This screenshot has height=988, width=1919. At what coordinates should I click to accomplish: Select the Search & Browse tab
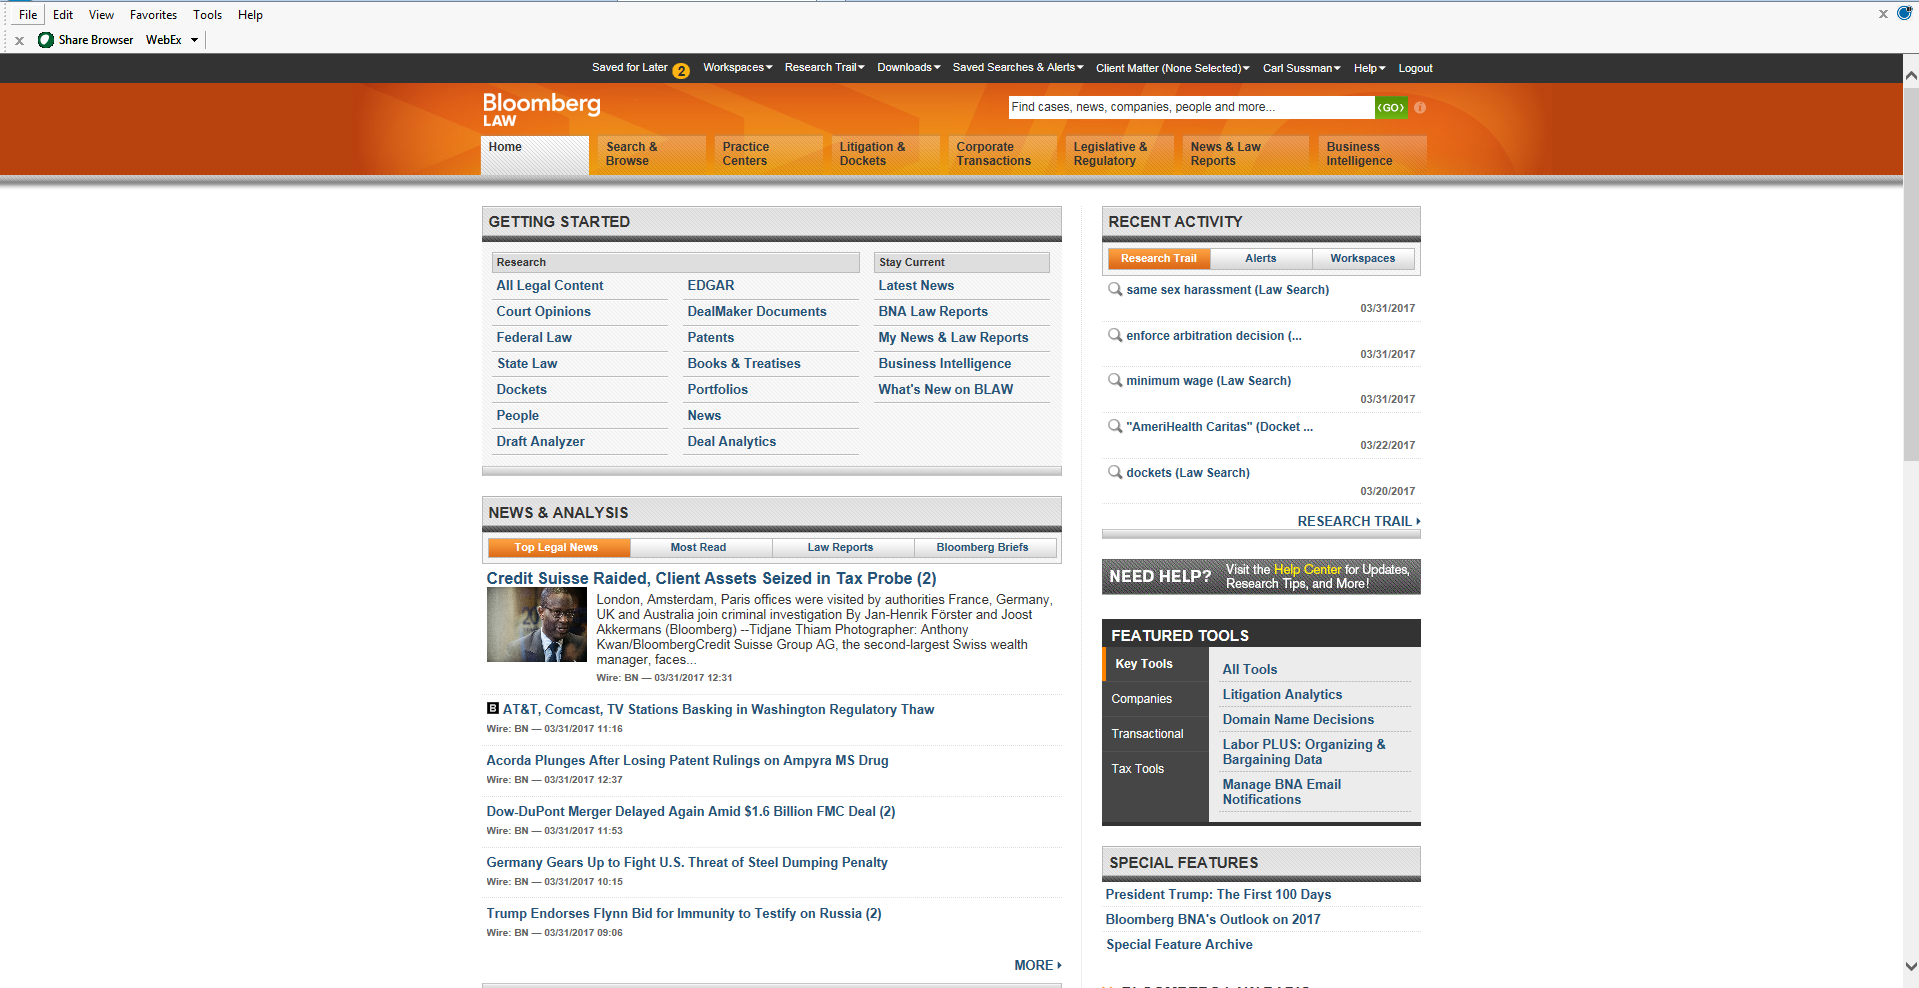click(651, 154)
